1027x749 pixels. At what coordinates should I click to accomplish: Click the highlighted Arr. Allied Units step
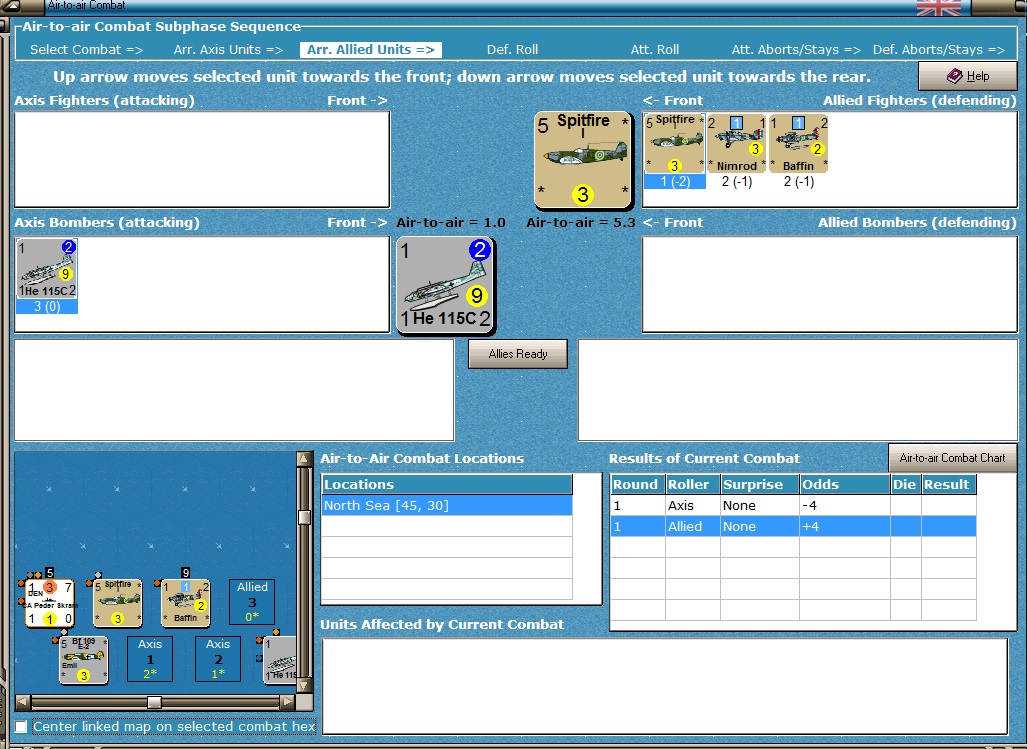pyautogui.click(x=371, y=50)
